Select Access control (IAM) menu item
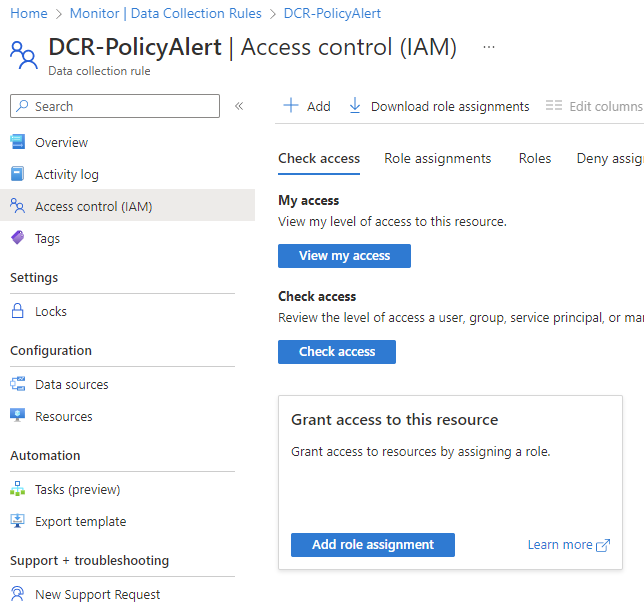644x612 pixels. click(127, 205)
